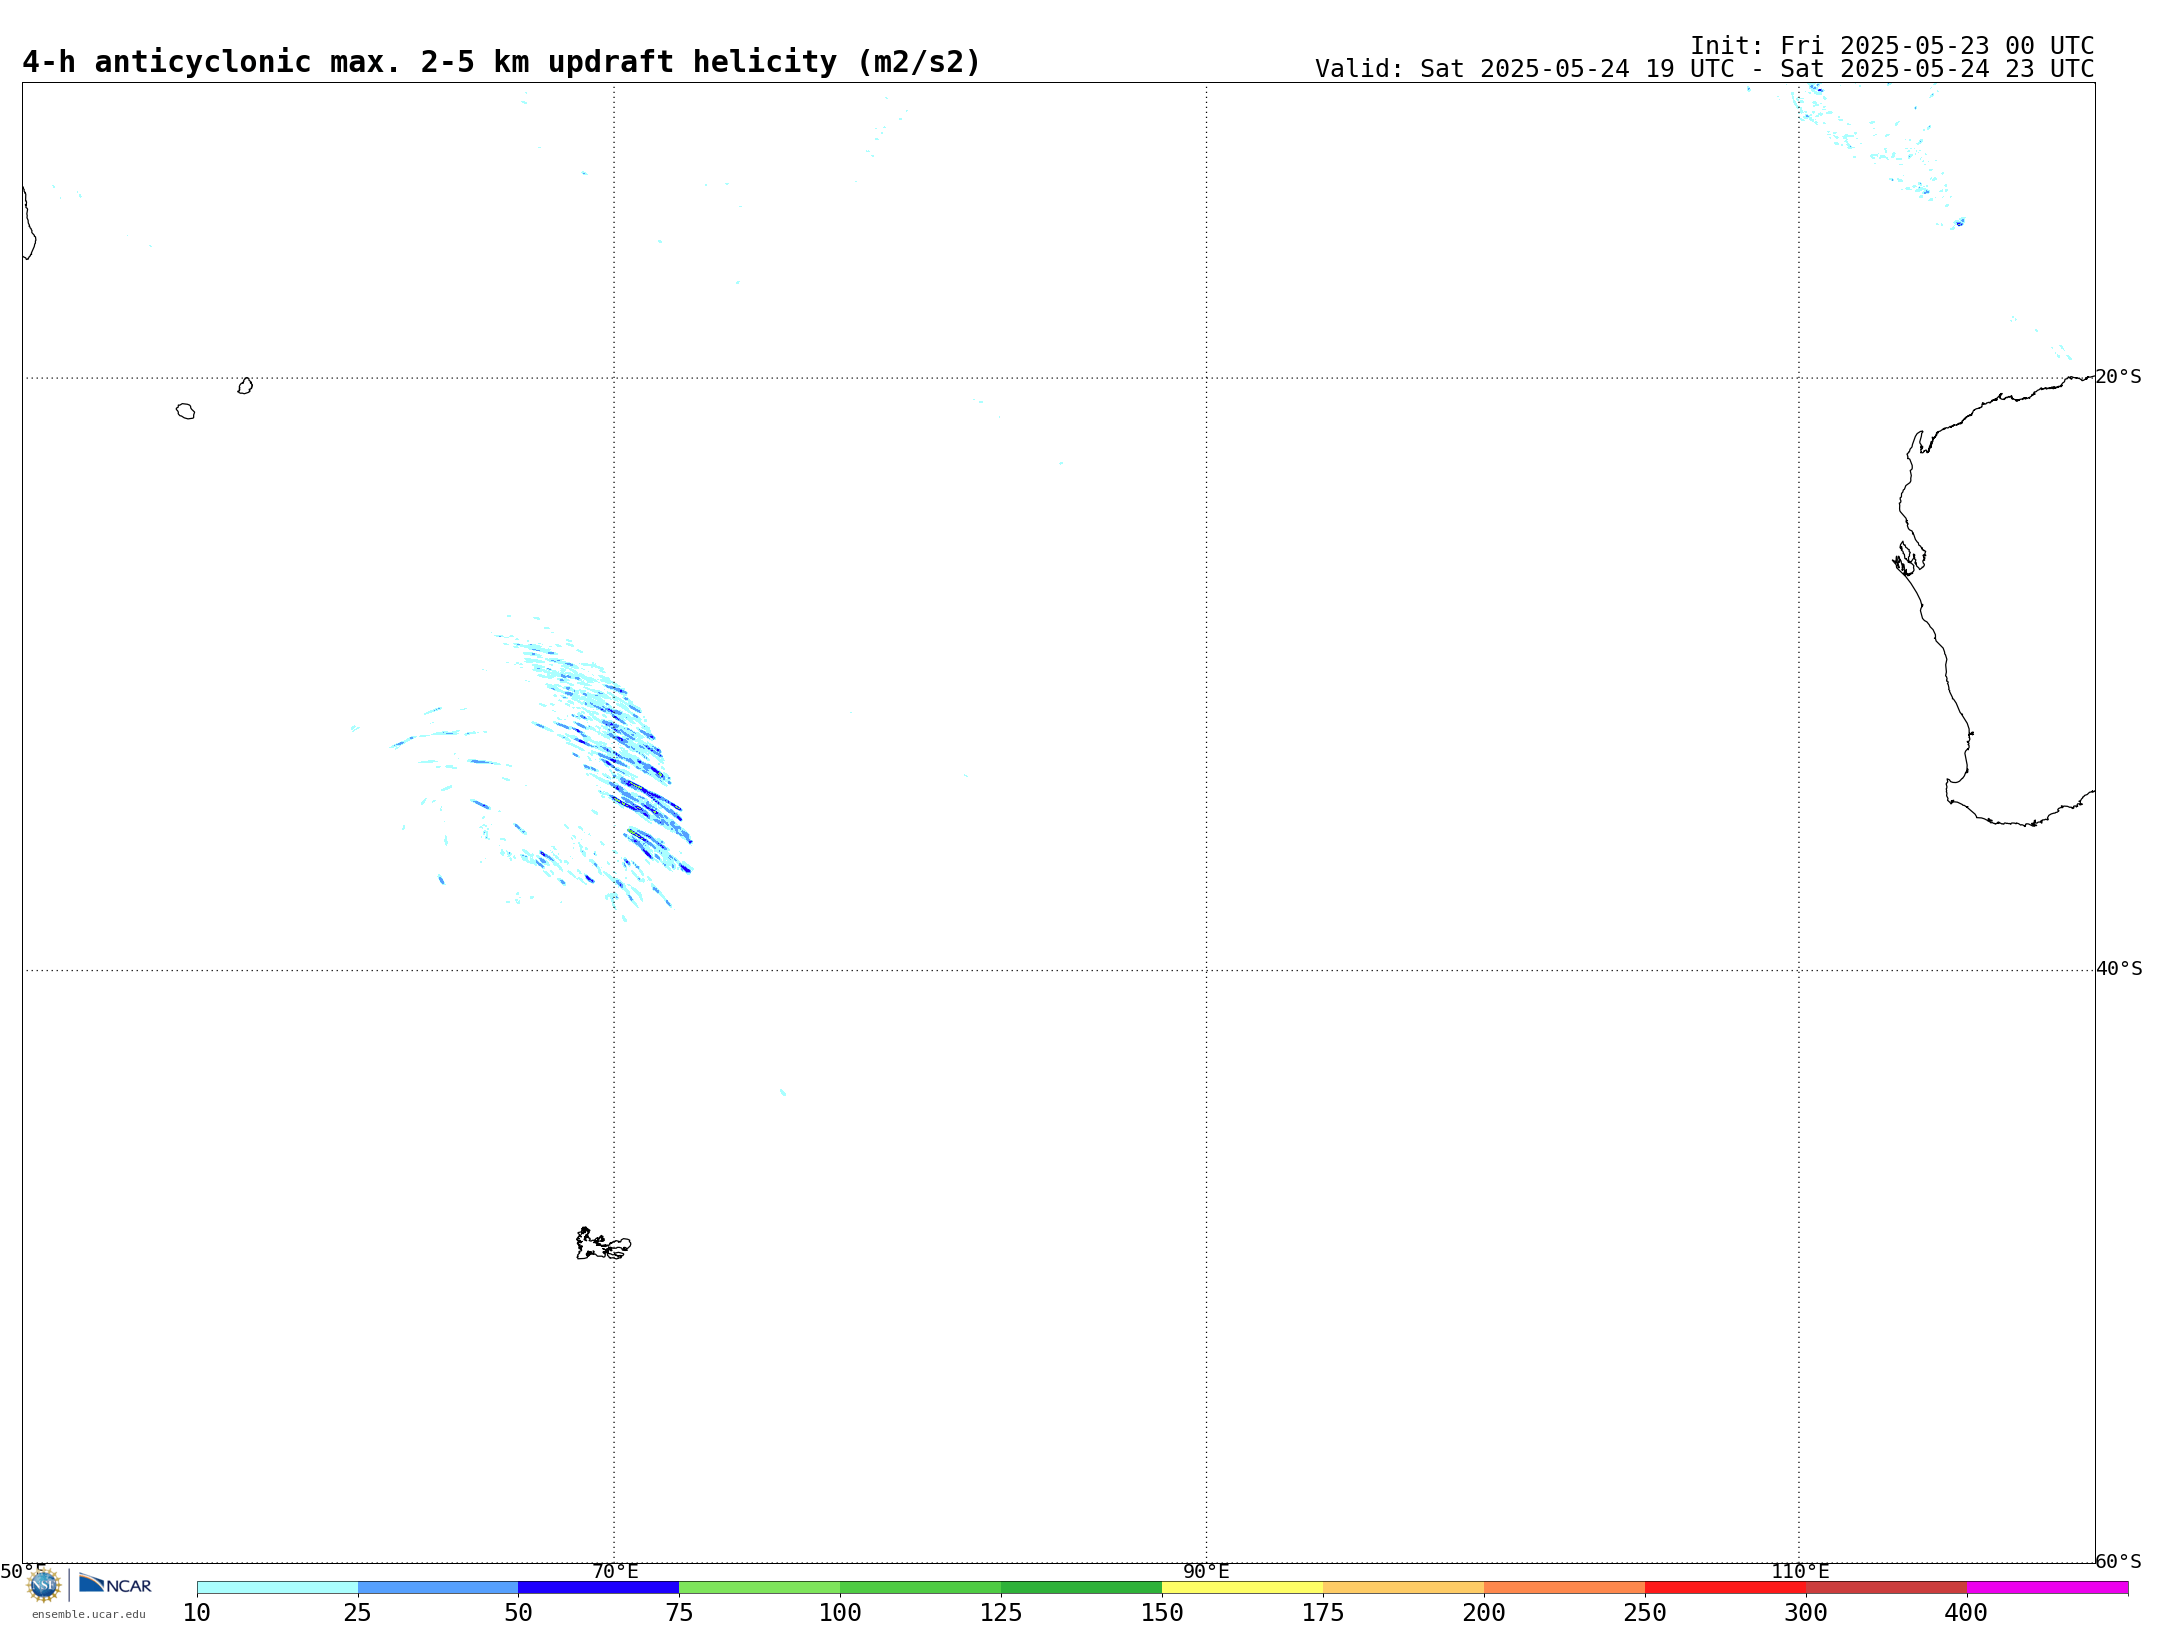This screenshot has height=1626, width=2160.
Task: Select the light green 75-100 color band
Action: 760,1587
